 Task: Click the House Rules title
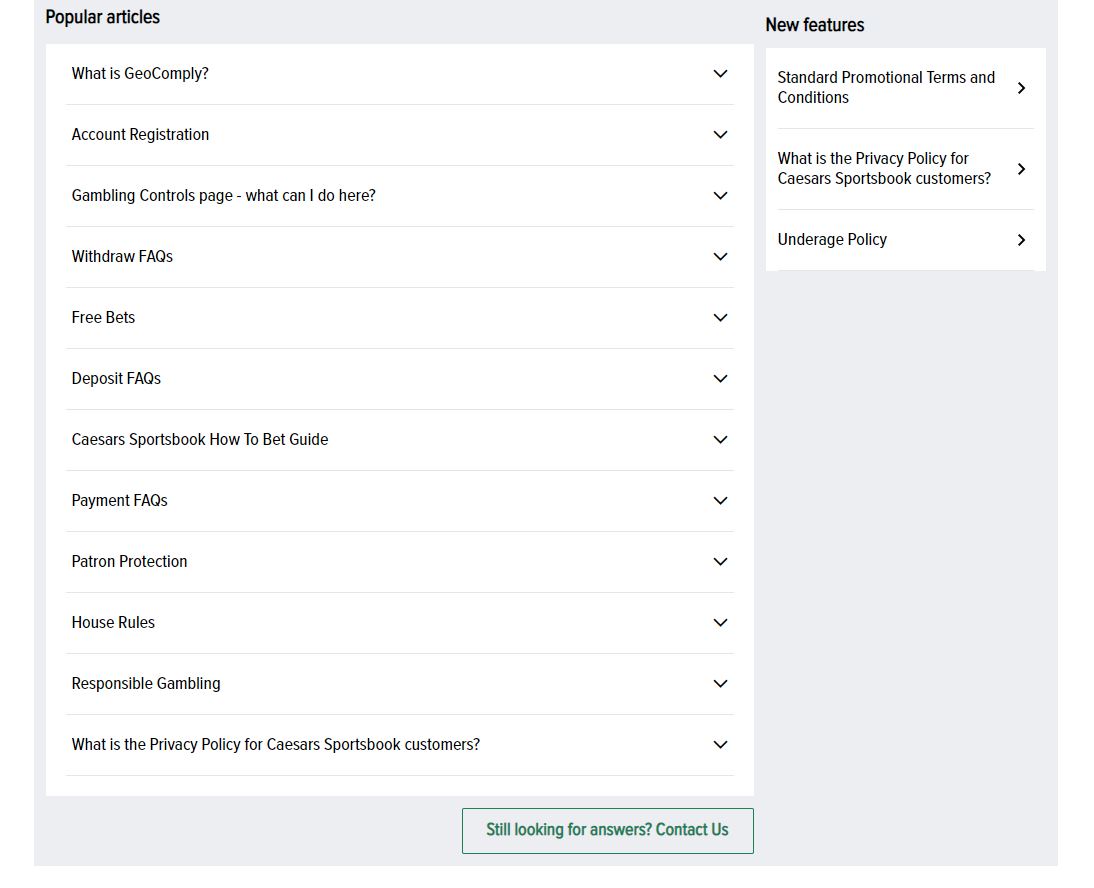coord(113,622)
